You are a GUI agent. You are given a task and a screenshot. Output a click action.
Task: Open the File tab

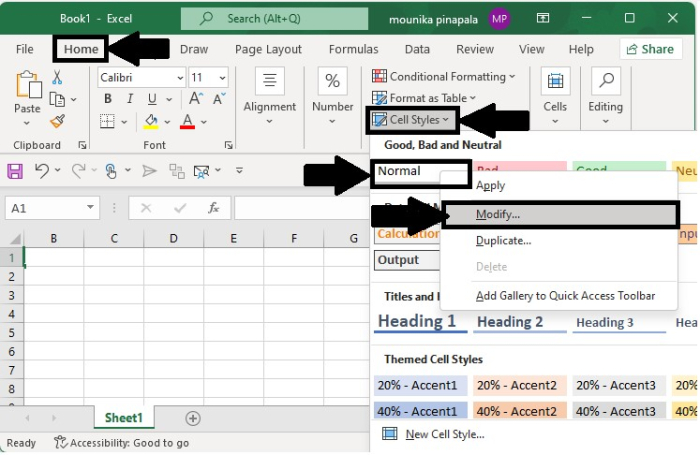point(25,49)
